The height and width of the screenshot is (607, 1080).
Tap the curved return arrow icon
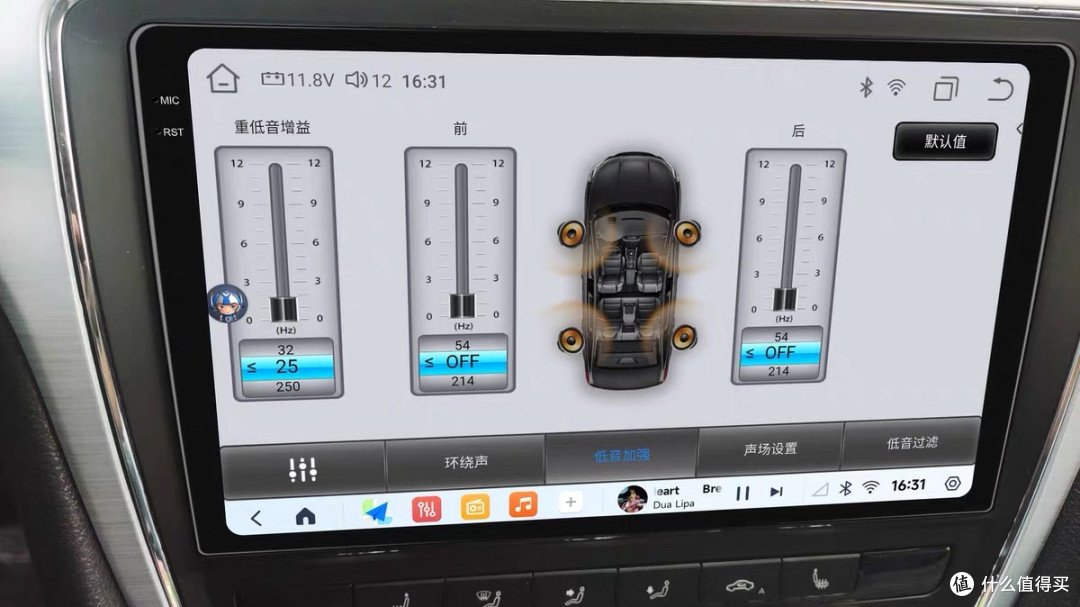point(1000,90)
